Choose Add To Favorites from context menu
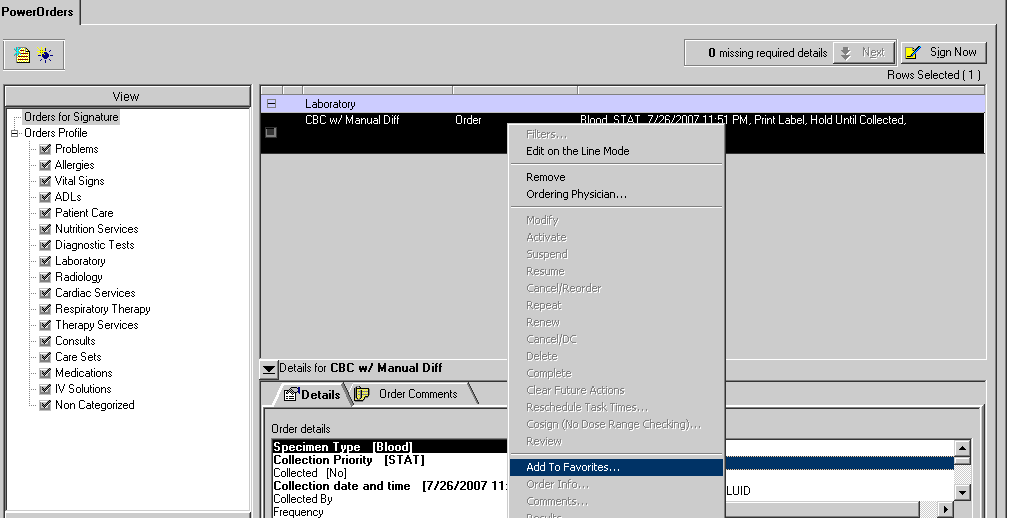This screenshot has width=1024, height=518. click(x=573, y=467)
